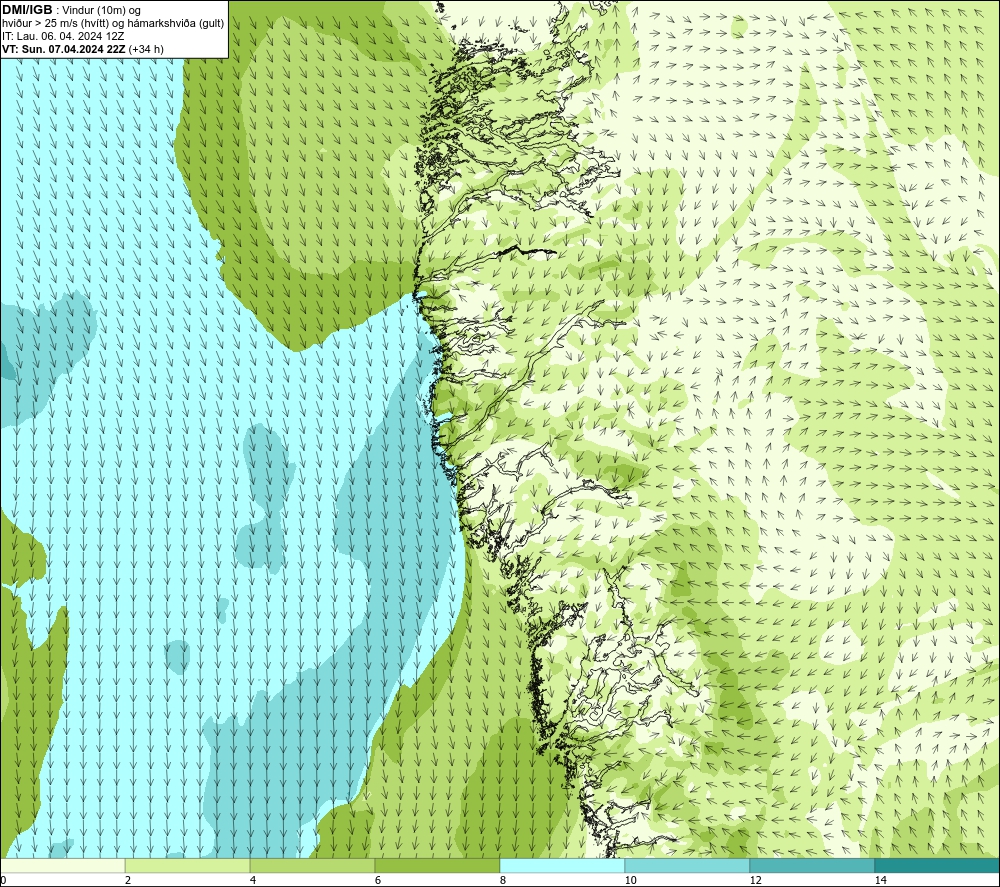Click the above 14 m/s dark teal swatch
This screenshot has height=887, width=1000.
click(x=938, y=865)
